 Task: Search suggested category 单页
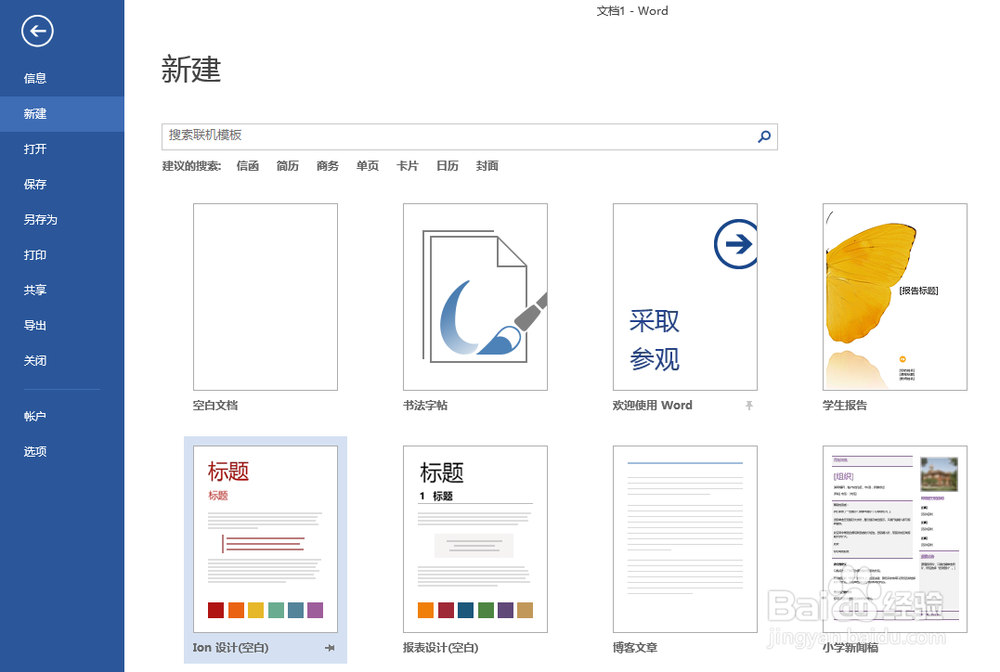point(367,166)
